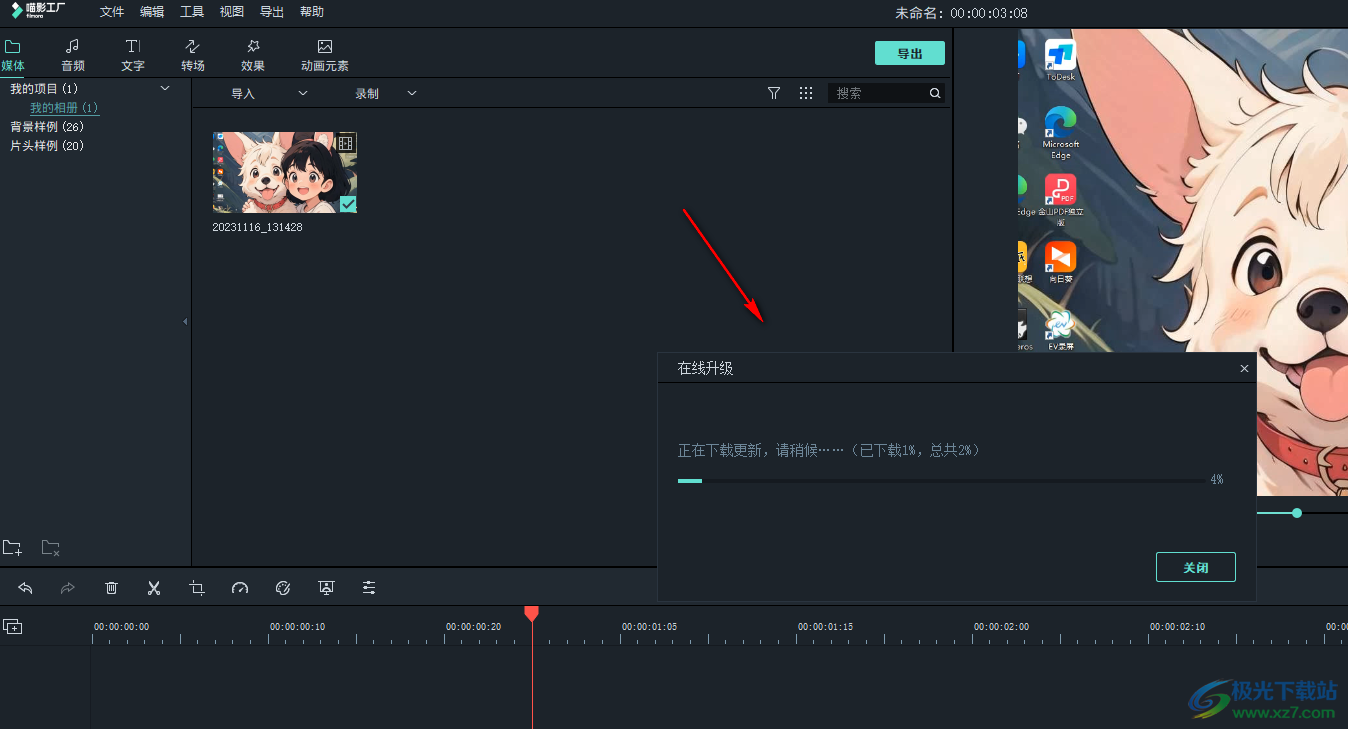Open the color palette icon

[283, 588]
